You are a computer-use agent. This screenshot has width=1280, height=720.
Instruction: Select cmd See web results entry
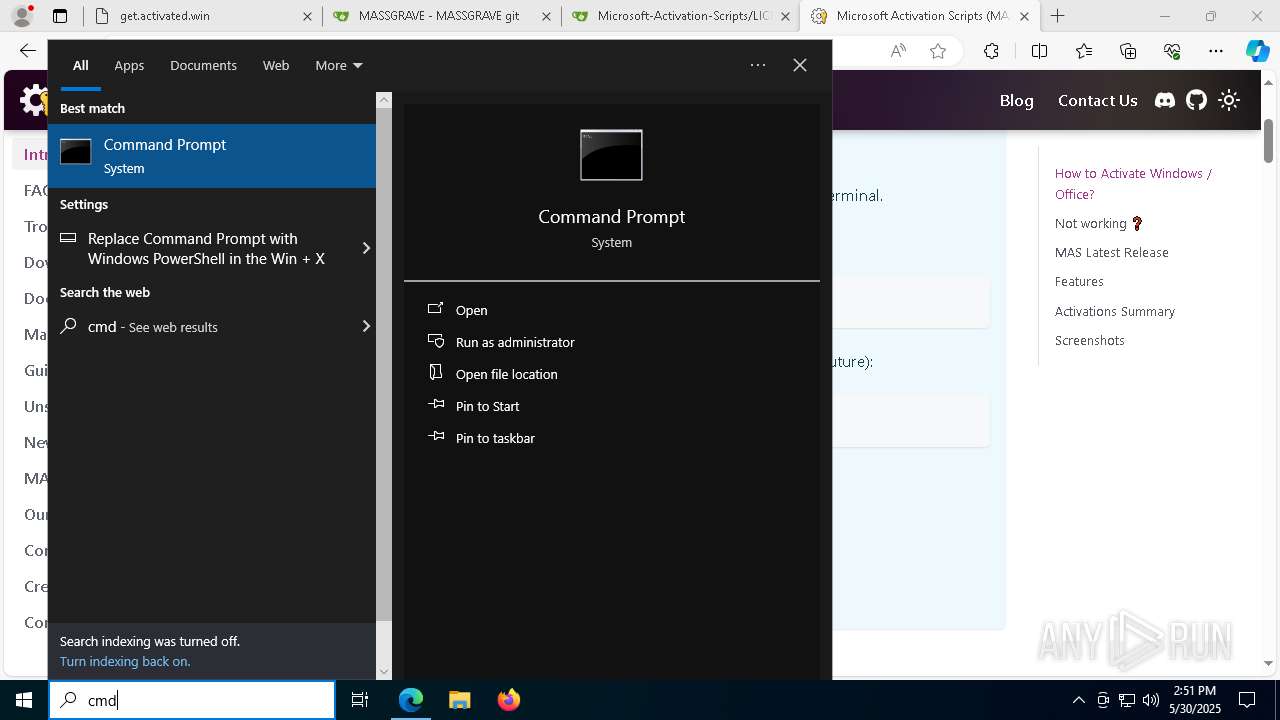tap(212, 326)
